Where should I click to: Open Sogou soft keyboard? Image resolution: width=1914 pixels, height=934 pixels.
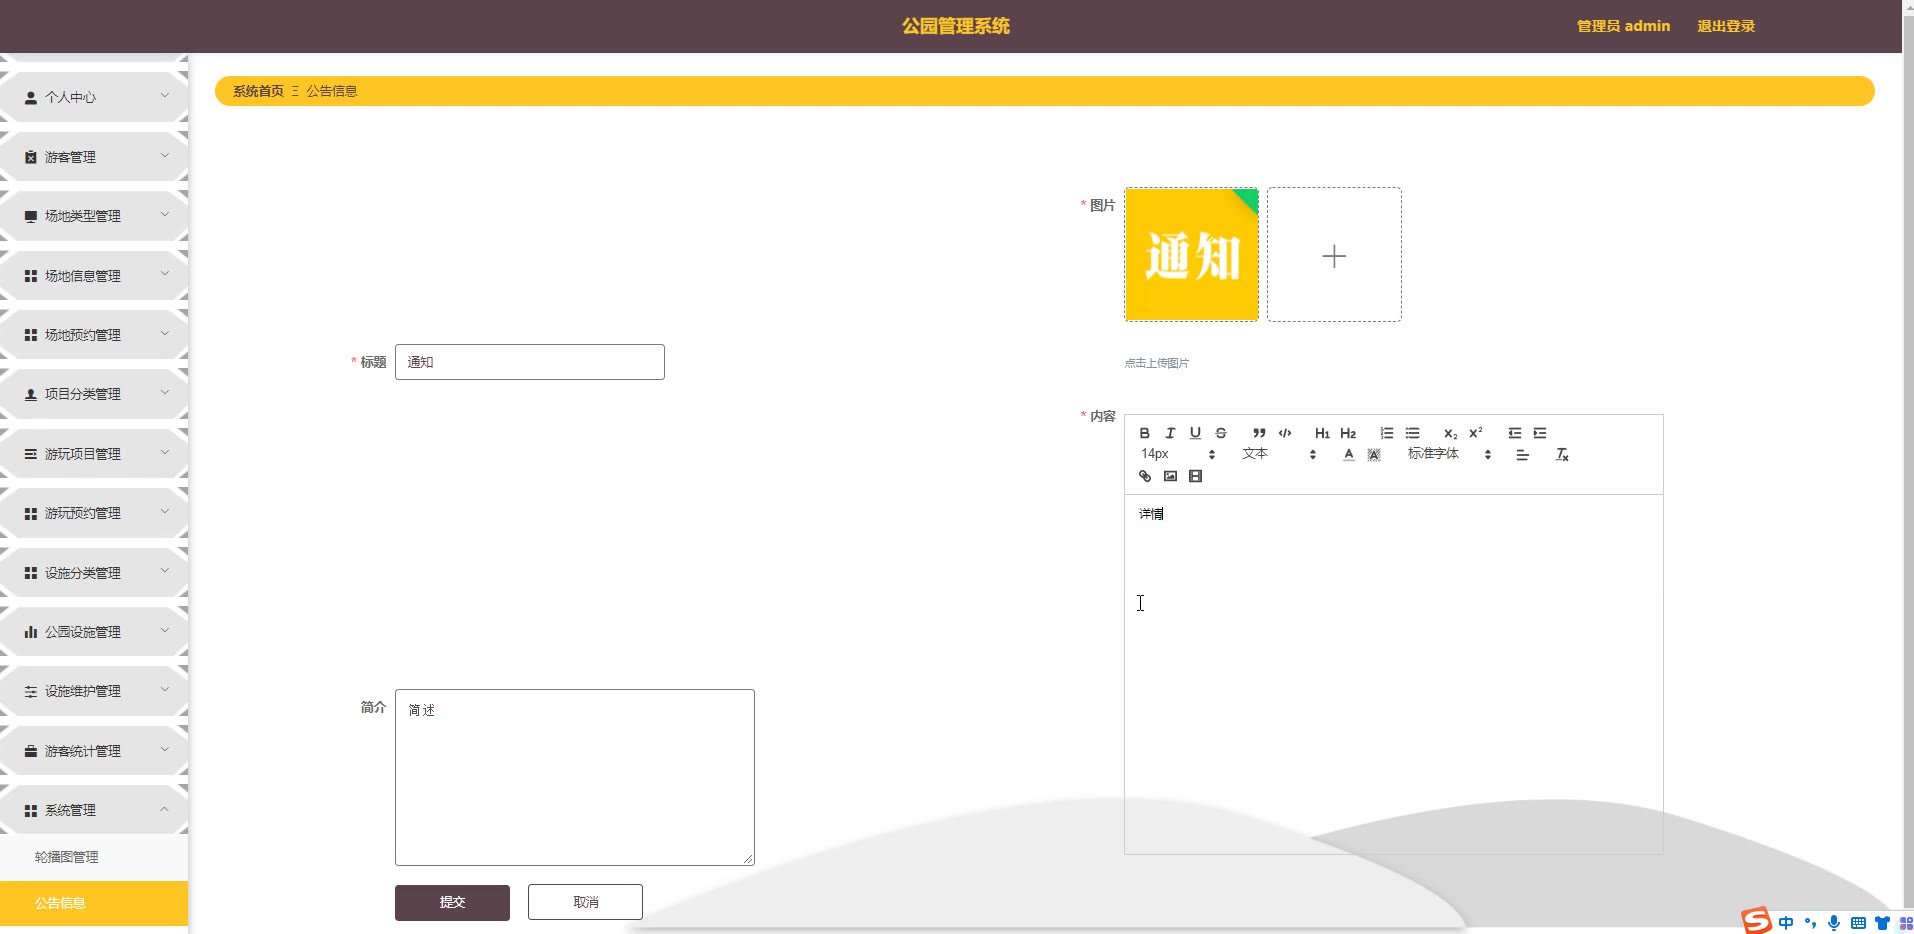click(x=1858, y=923)
